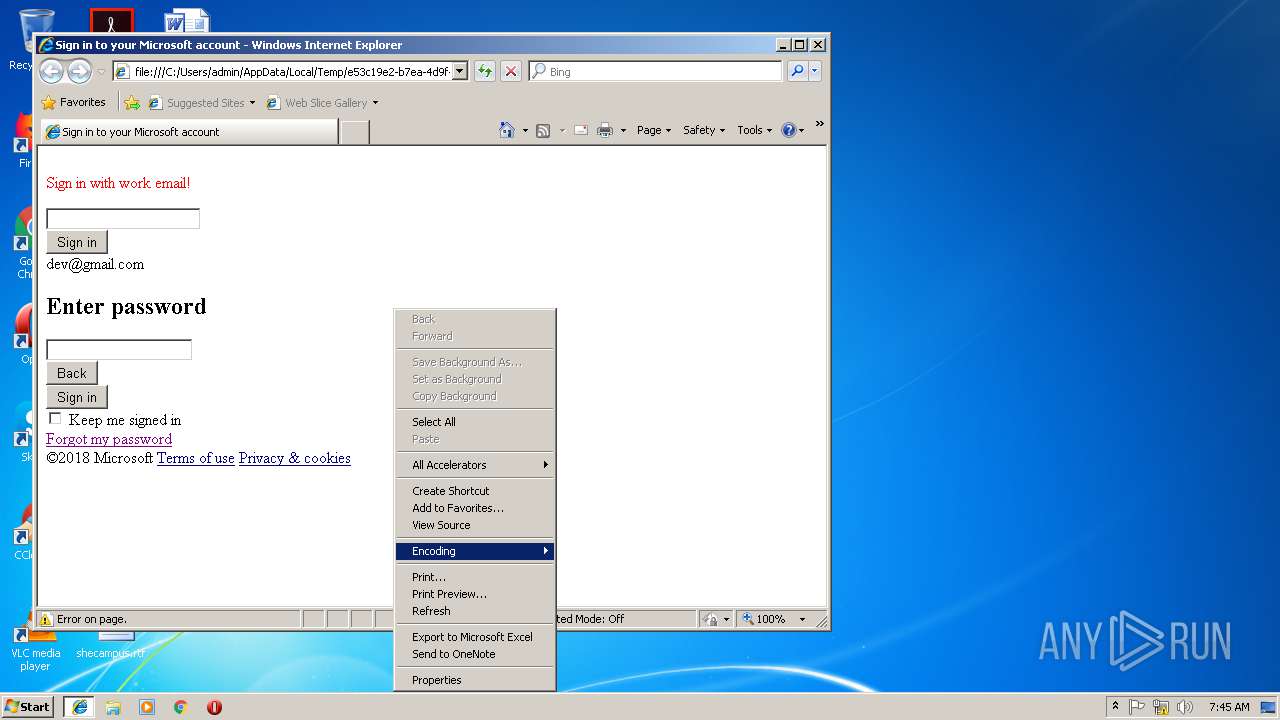
Task: Click the Add to Favorites Bar icon
Action: [132, 102]
